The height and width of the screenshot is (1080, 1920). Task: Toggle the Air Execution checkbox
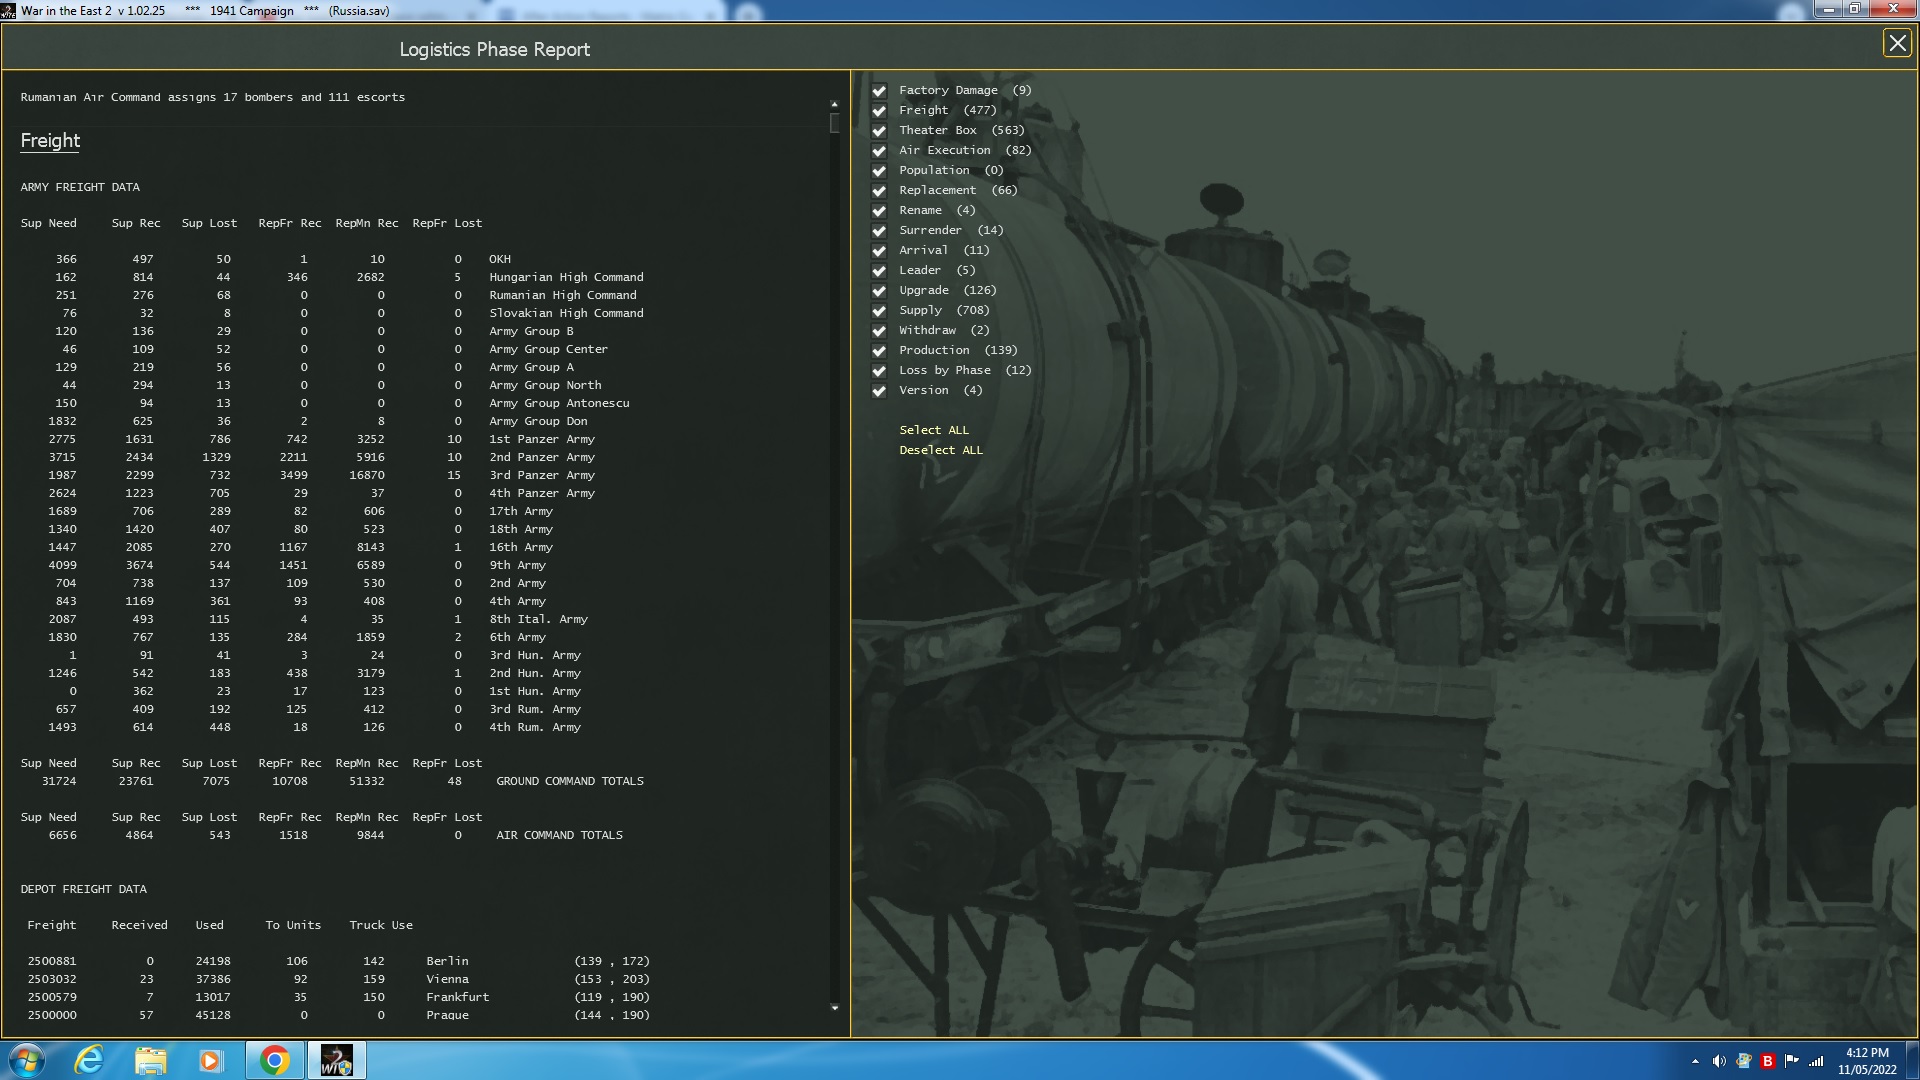point(879,151)
